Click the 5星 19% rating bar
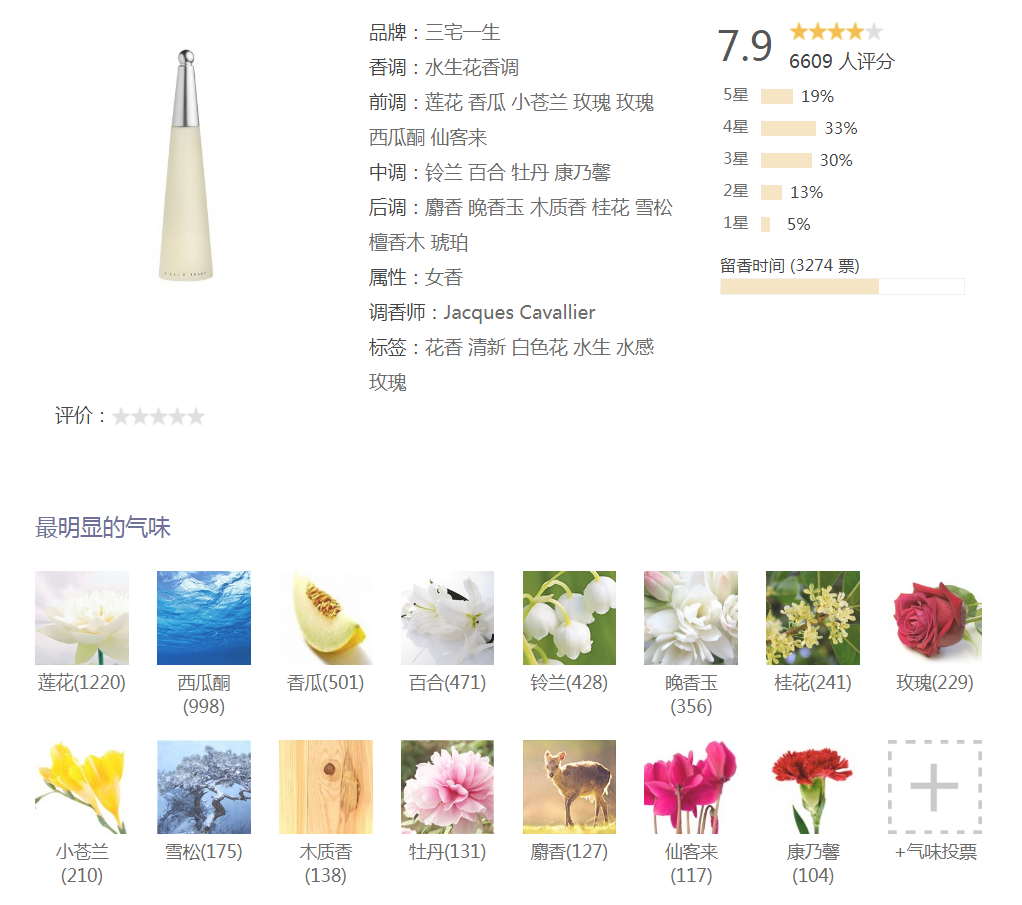This screenshot has height=905, width=1022. click(x=777, y=96)
